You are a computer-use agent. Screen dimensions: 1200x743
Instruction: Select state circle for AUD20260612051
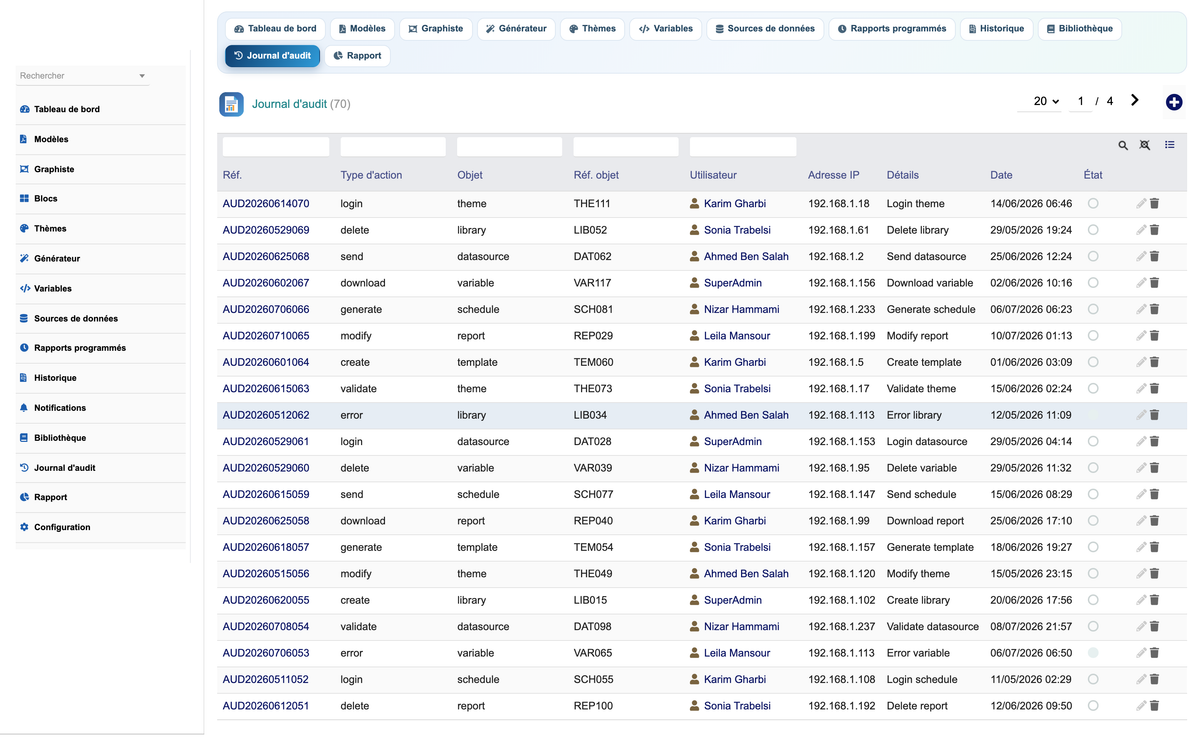(x=1093, y=706)
